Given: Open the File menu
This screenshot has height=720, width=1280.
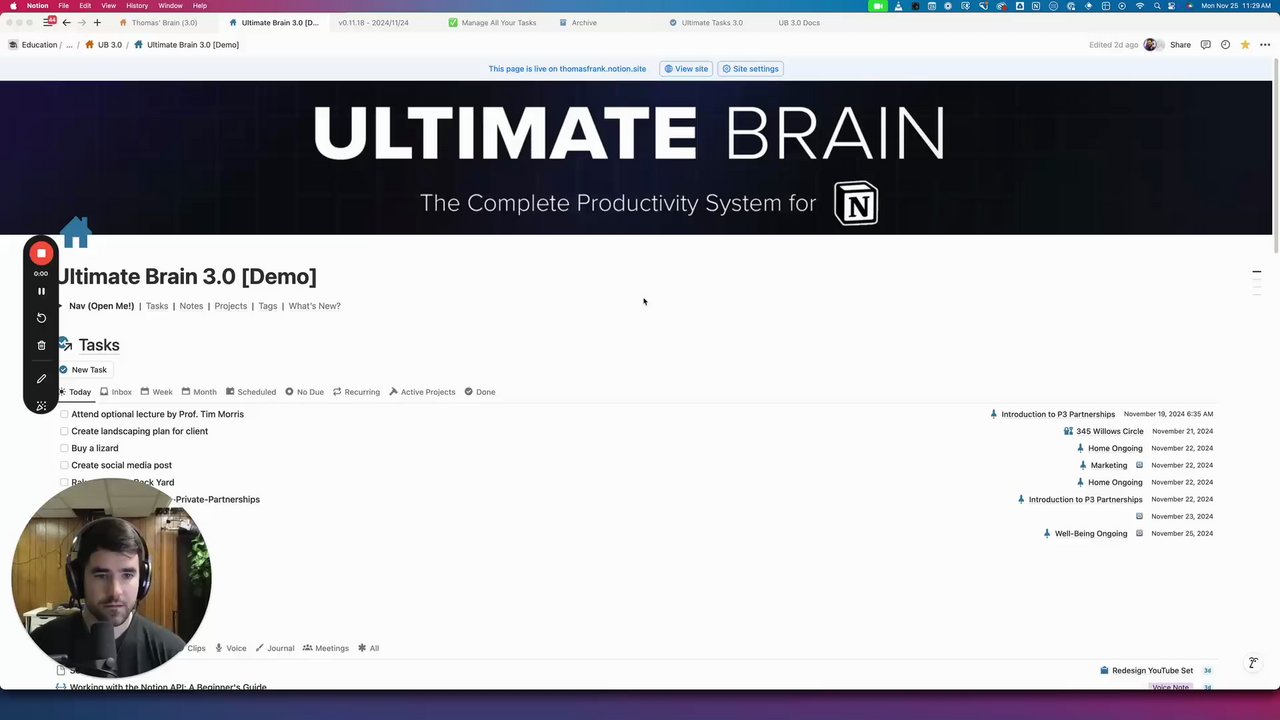Looking at the screenshot, I should pos(63,6).
